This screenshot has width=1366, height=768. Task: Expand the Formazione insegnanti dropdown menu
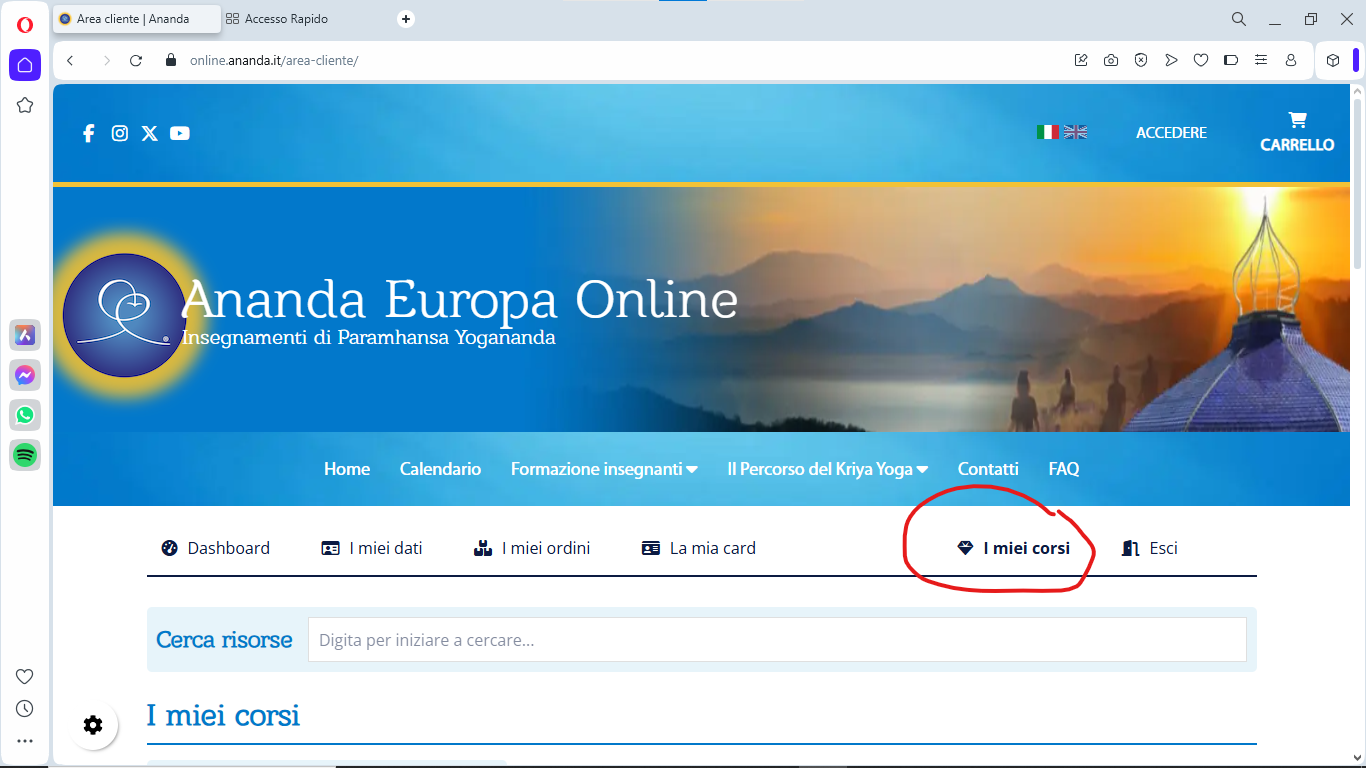pyautogui.click(x=604, y=469)
